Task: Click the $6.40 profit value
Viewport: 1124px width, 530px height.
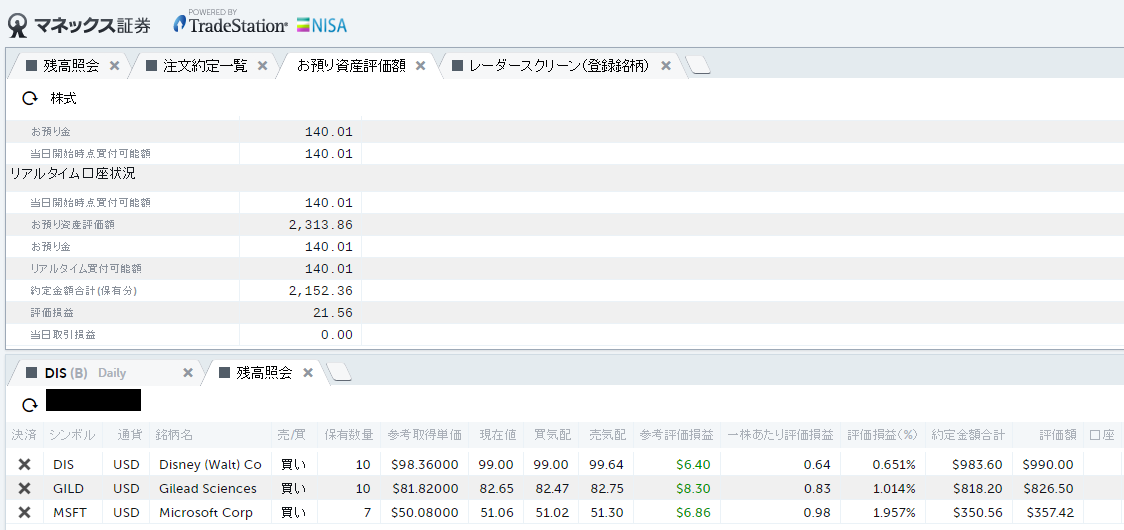Action: (x=692, y=465)
